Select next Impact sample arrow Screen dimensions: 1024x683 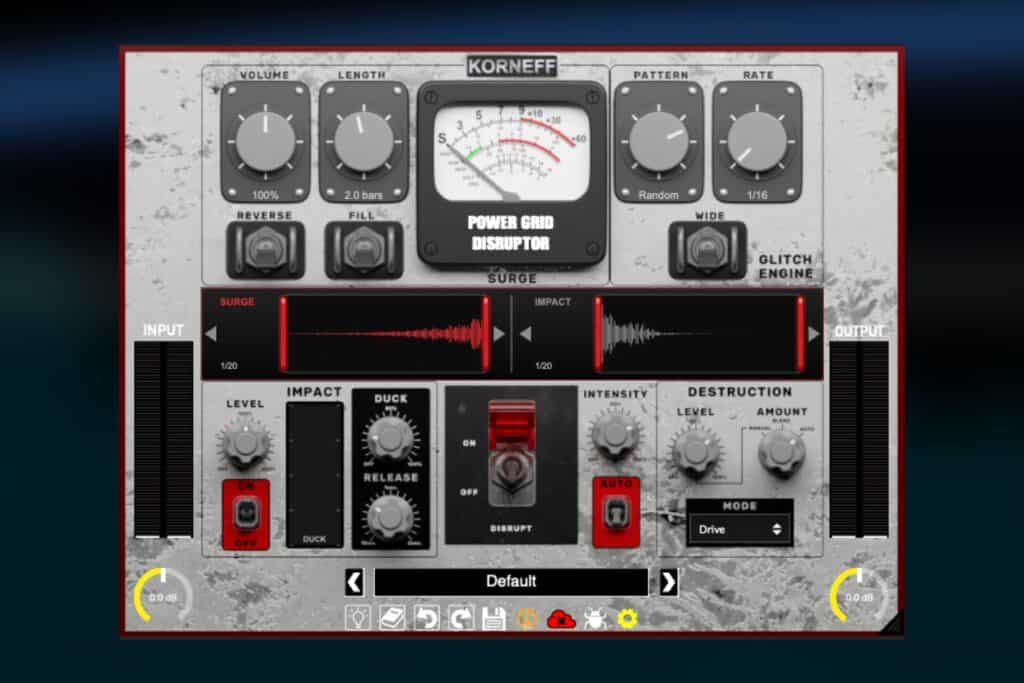point(814,334)
